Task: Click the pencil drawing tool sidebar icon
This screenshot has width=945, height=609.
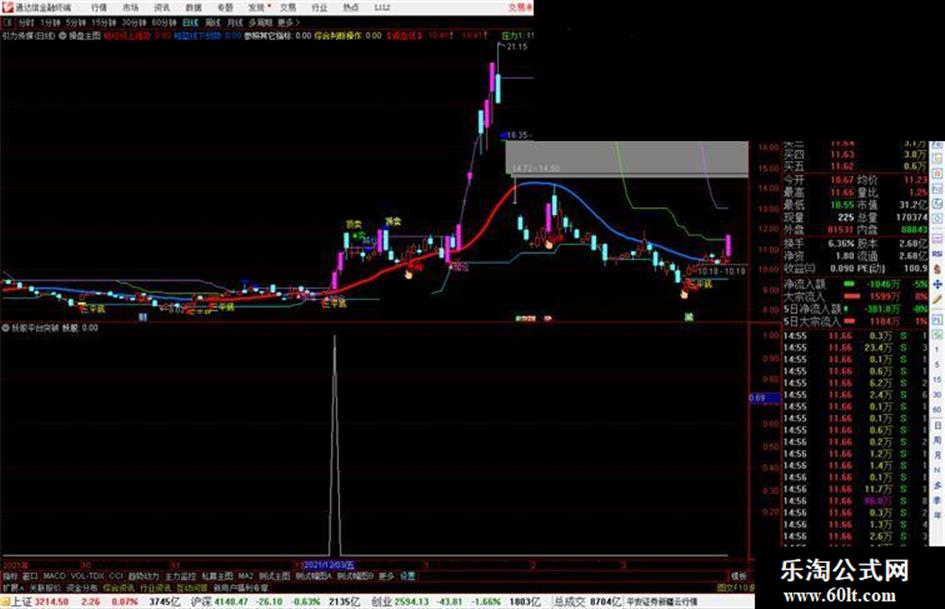Action: (x=937, y=299)
